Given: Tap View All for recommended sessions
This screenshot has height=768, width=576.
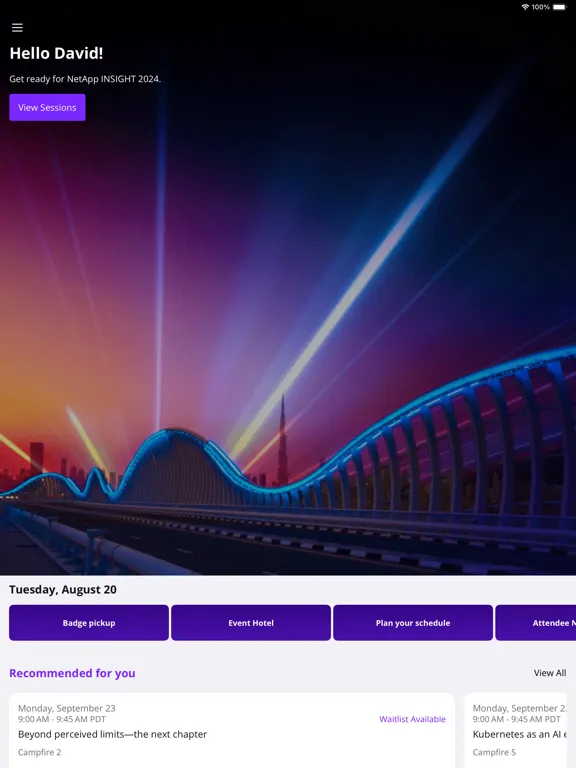Looking at the screenshot, I should pyautogui.click(x=550, y=673).
